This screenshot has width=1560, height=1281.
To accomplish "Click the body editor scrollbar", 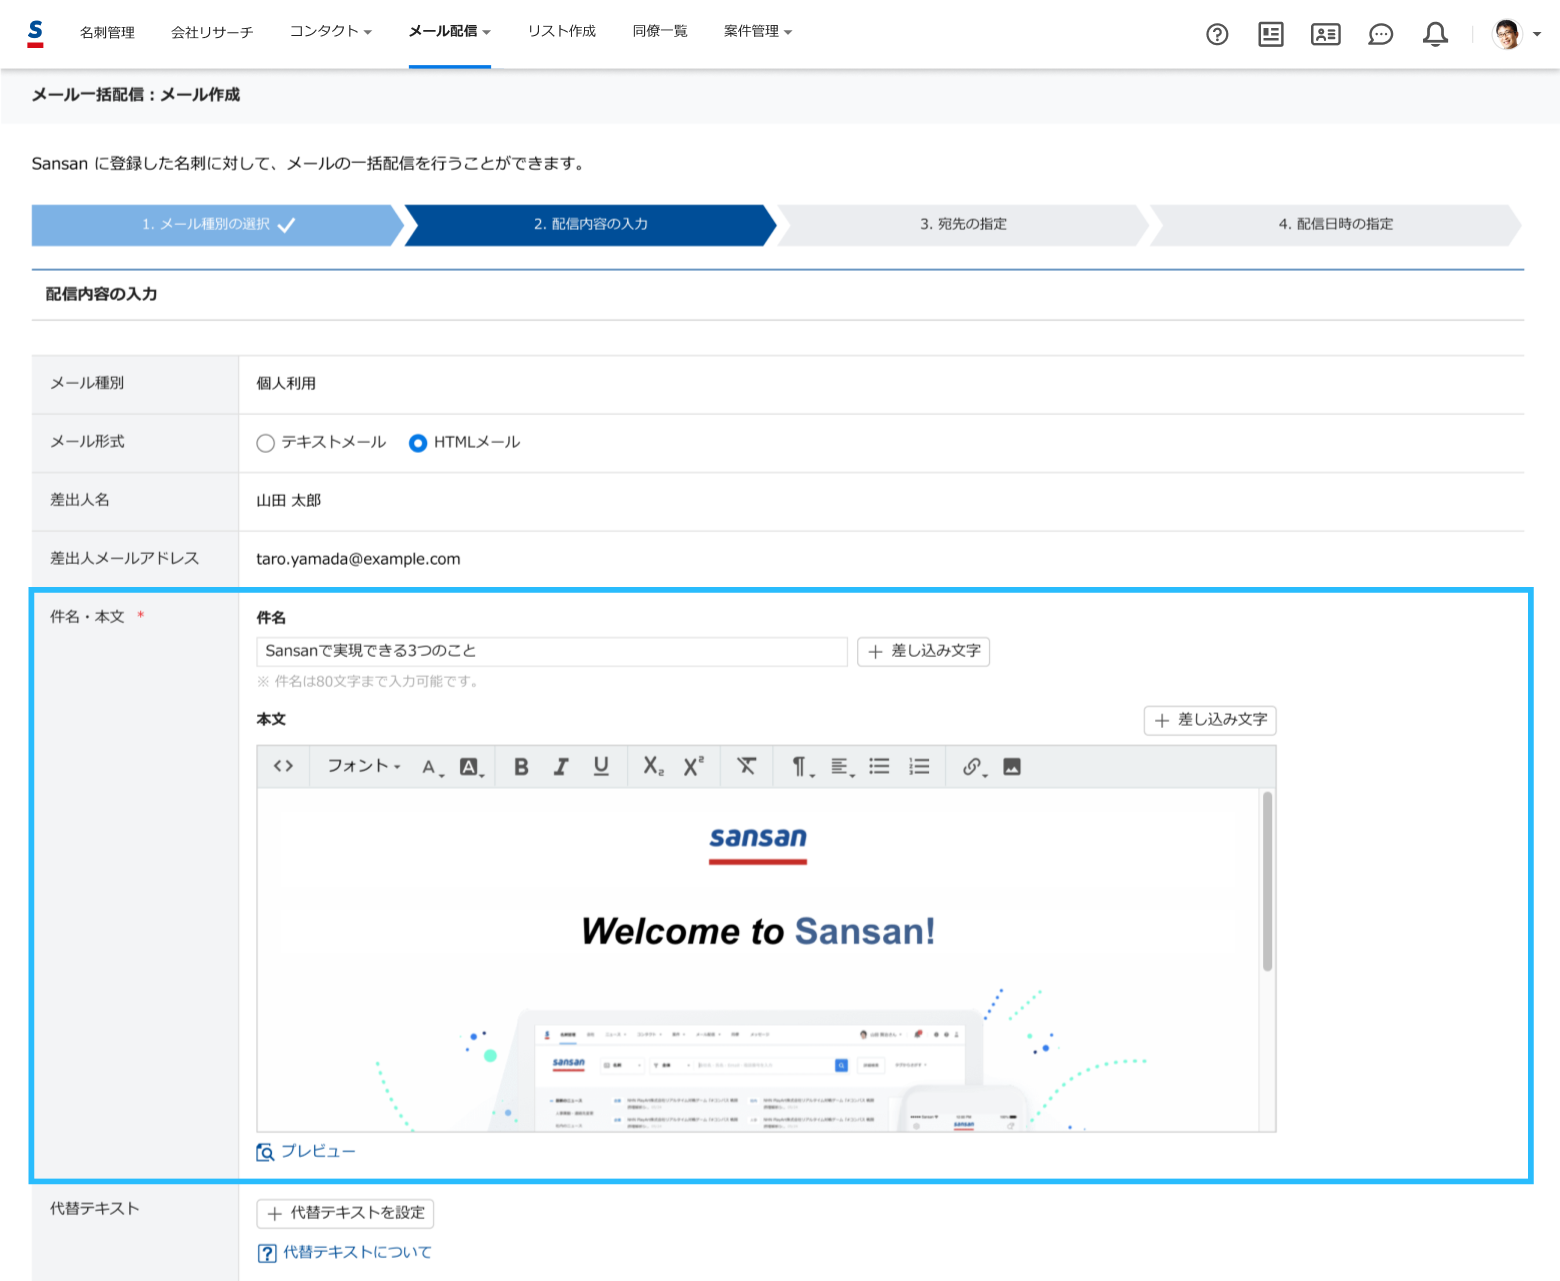I will [1267, 881].
